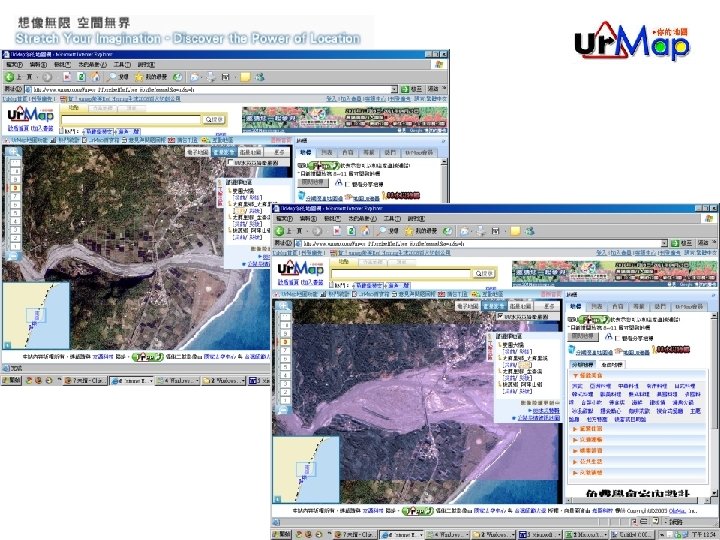Image resolution: width=720 pixels, height=540 pixels.
Task: Click the UrMap logo in the back window page
Action: pos(30,114)
